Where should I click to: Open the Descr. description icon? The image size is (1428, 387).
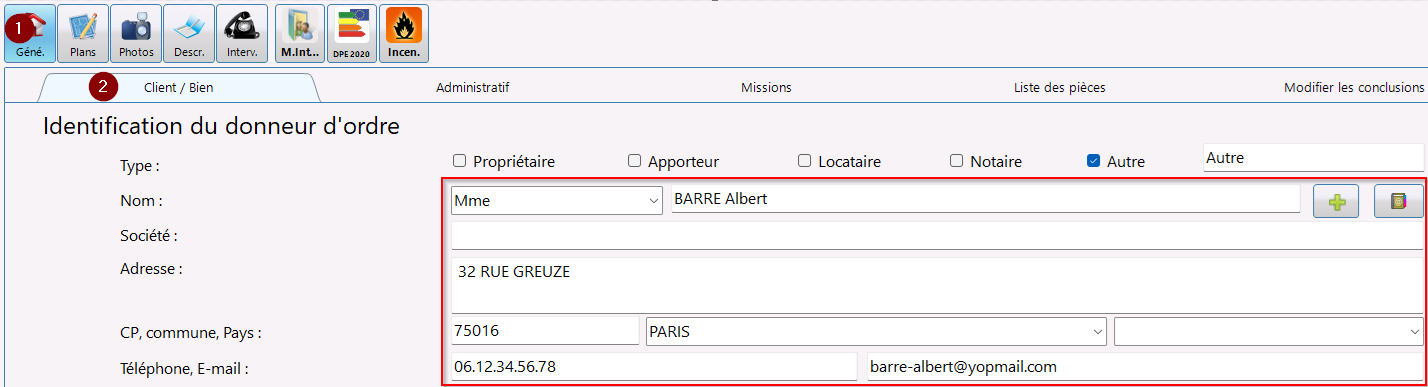point(189,33)
